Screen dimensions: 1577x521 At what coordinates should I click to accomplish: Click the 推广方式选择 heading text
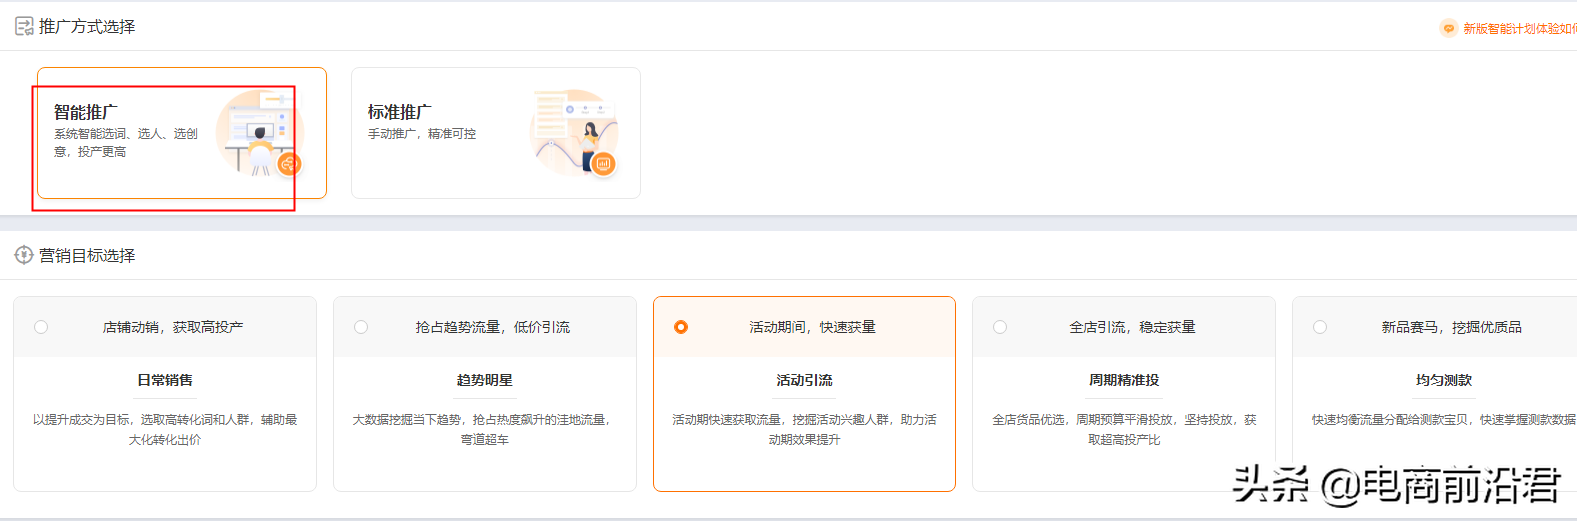[x=87, y=26]
